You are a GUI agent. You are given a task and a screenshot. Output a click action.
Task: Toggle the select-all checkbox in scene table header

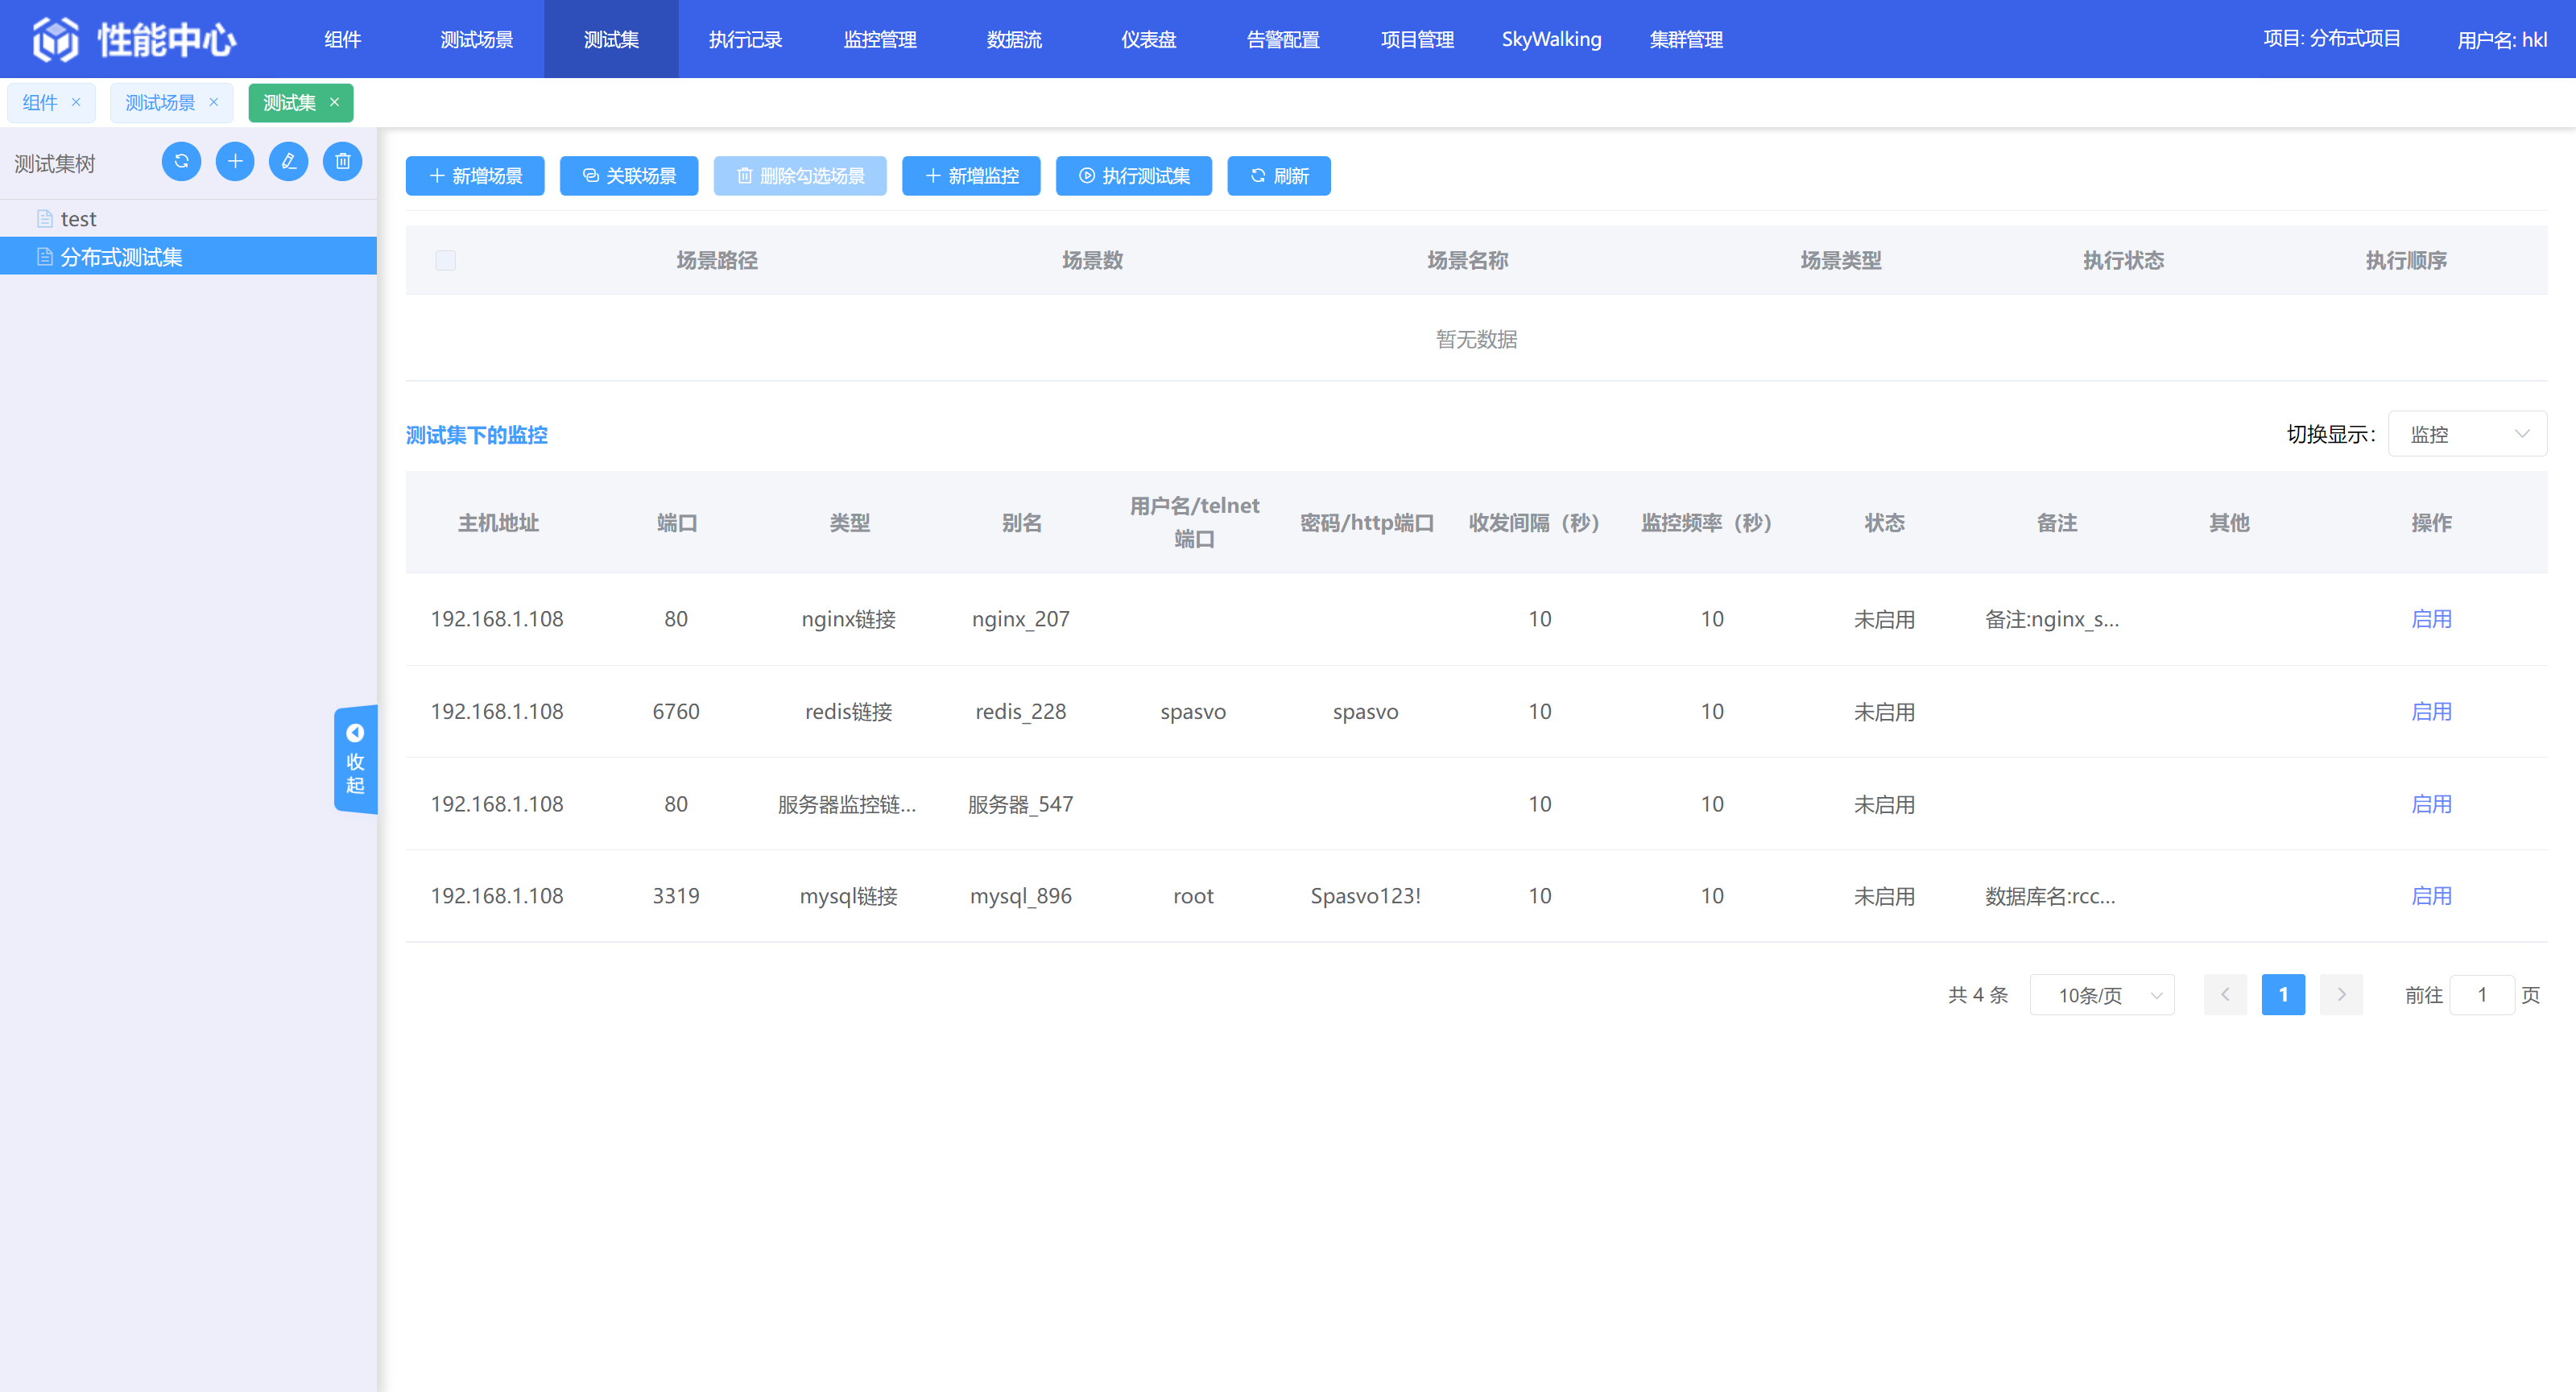point(446,261)
